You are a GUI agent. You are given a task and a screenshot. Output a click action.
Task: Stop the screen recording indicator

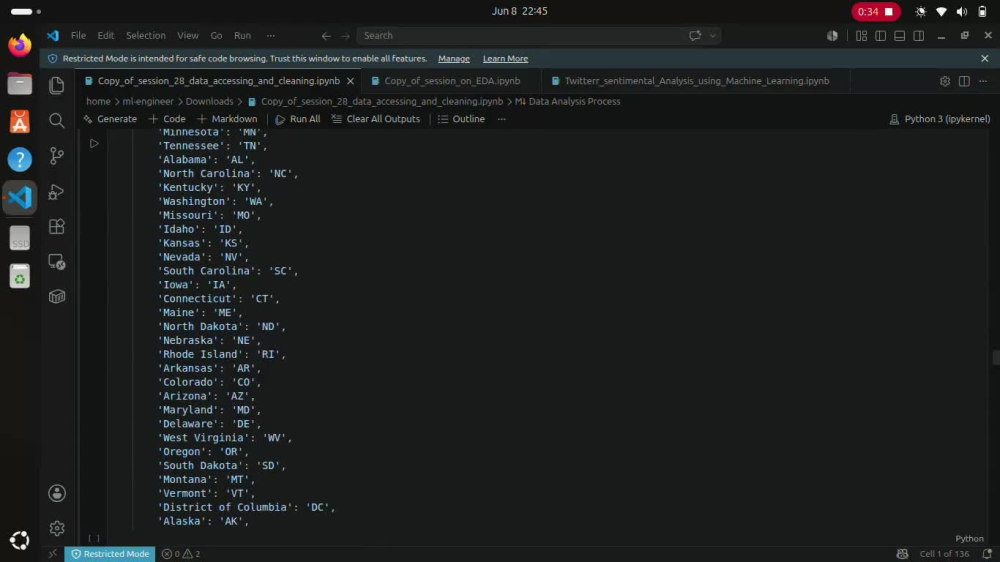click(x=876, y=11)
